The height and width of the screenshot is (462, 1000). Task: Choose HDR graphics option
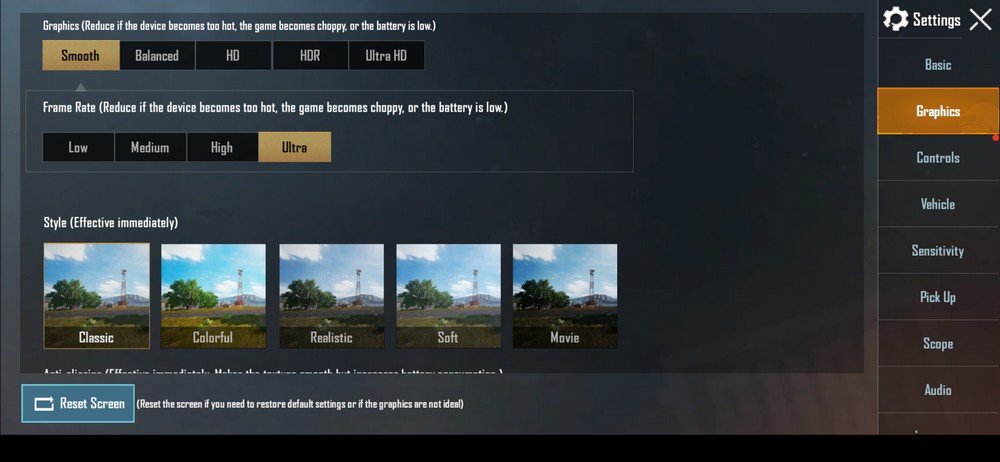tap(310, 56)
